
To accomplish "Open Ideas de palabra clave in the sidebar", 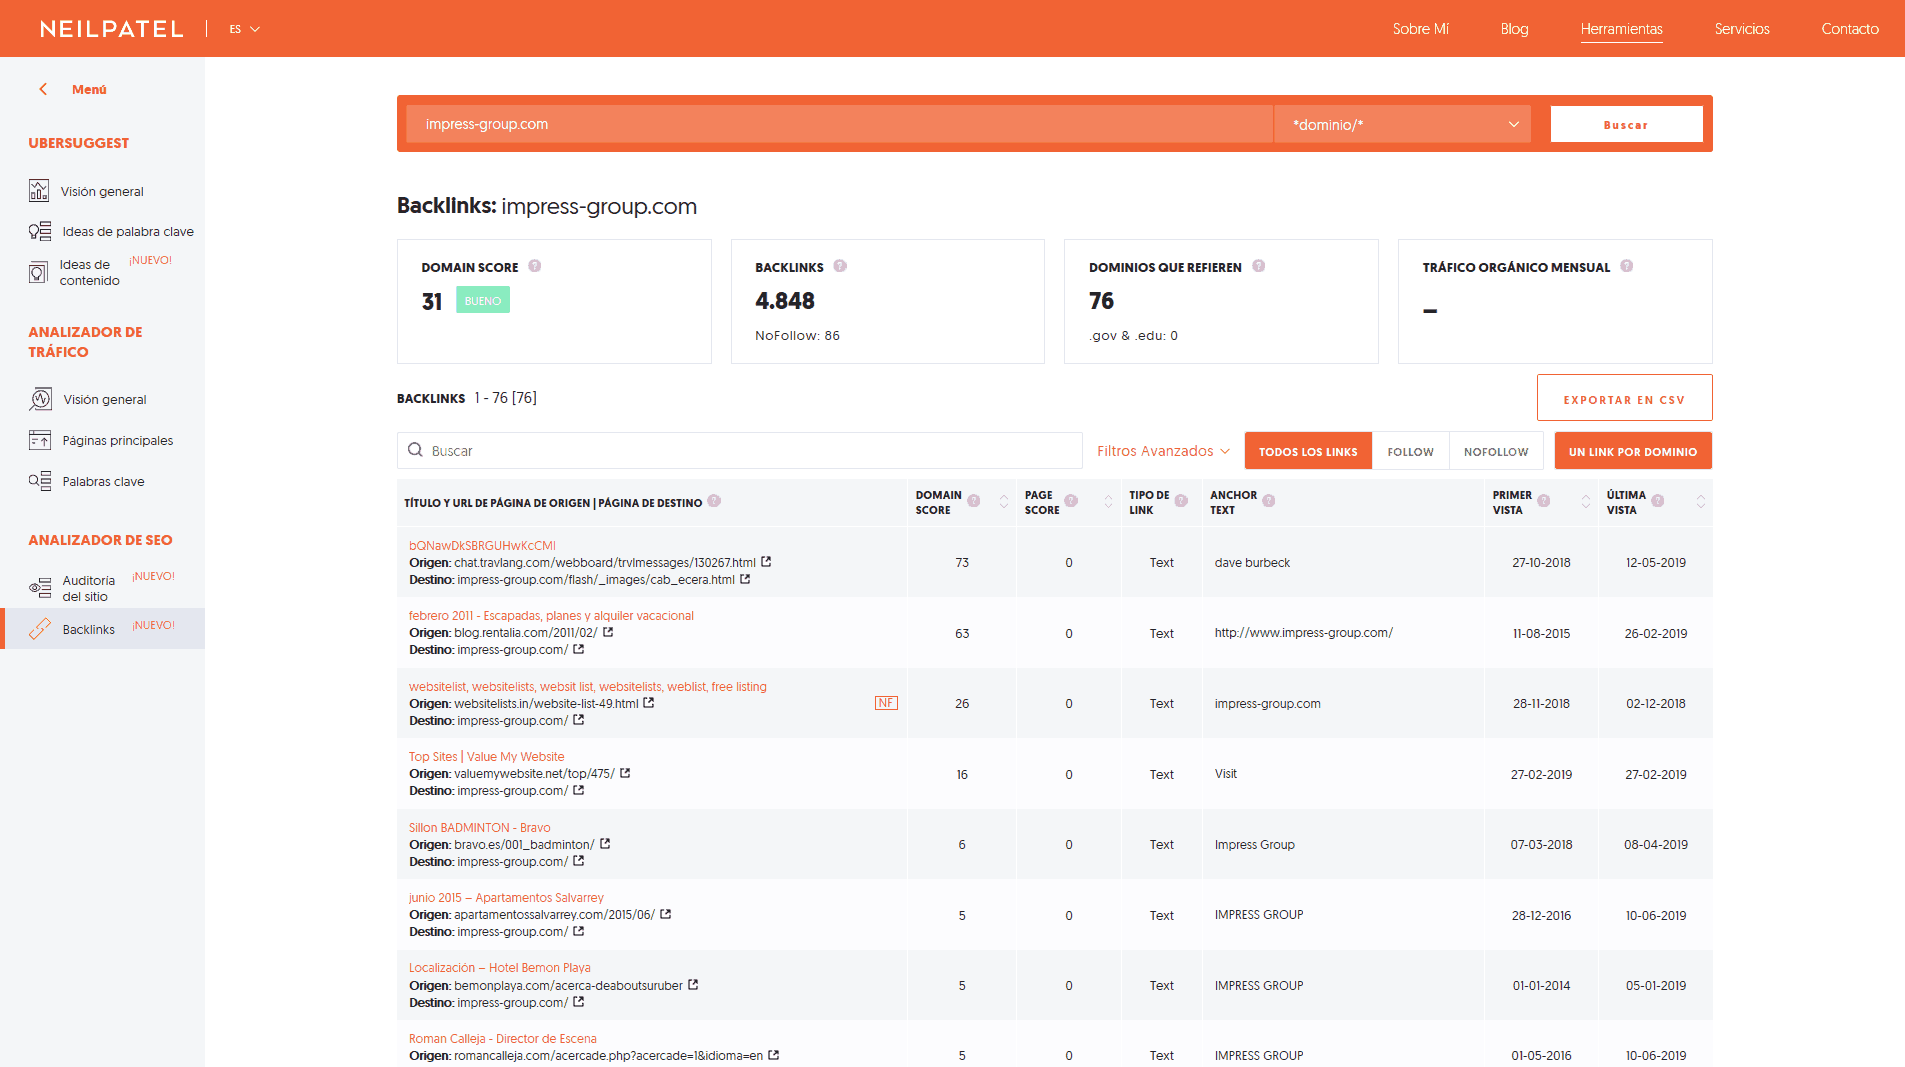I will coord(128,231).
